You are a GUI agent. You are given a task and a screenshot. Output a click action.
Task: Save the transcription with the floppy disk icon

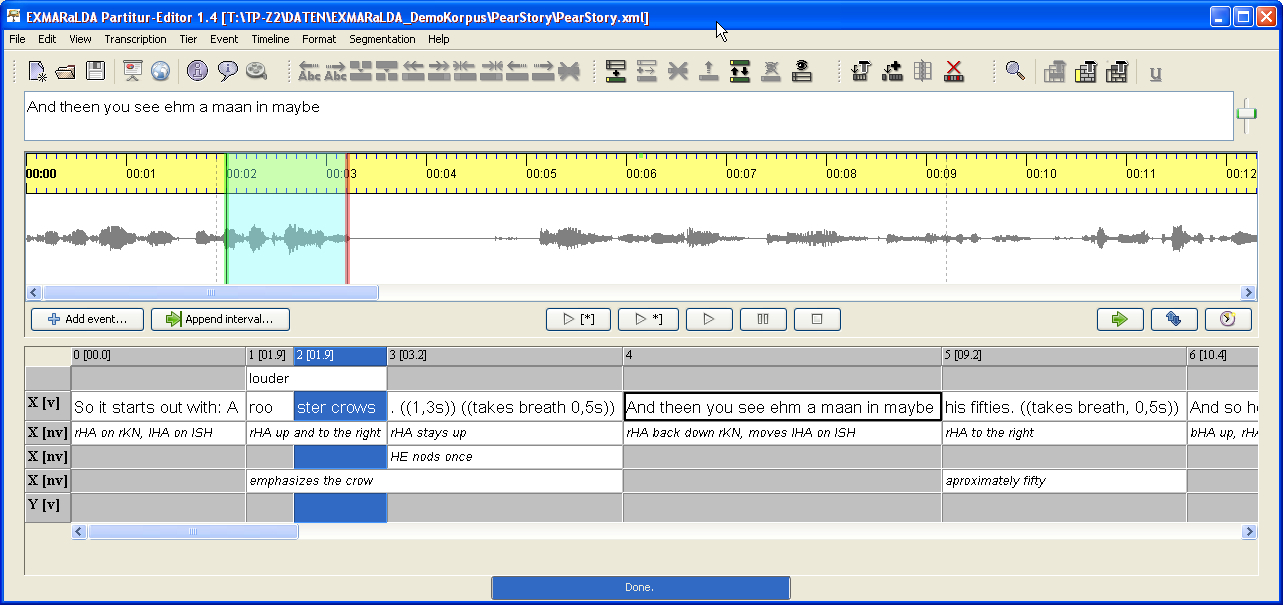[x=95, y=71]
